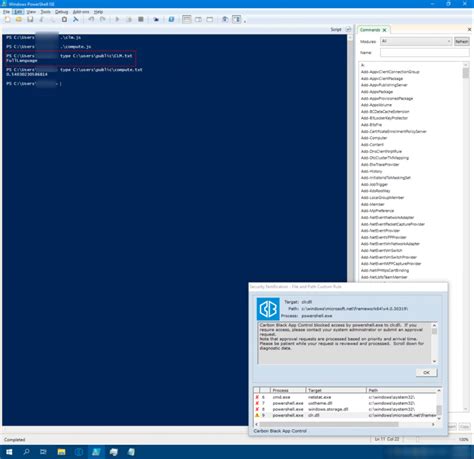The height and width of the screenshot is (459, 474).
Task: Click the Undo toolbar icon
Action: 91,20
